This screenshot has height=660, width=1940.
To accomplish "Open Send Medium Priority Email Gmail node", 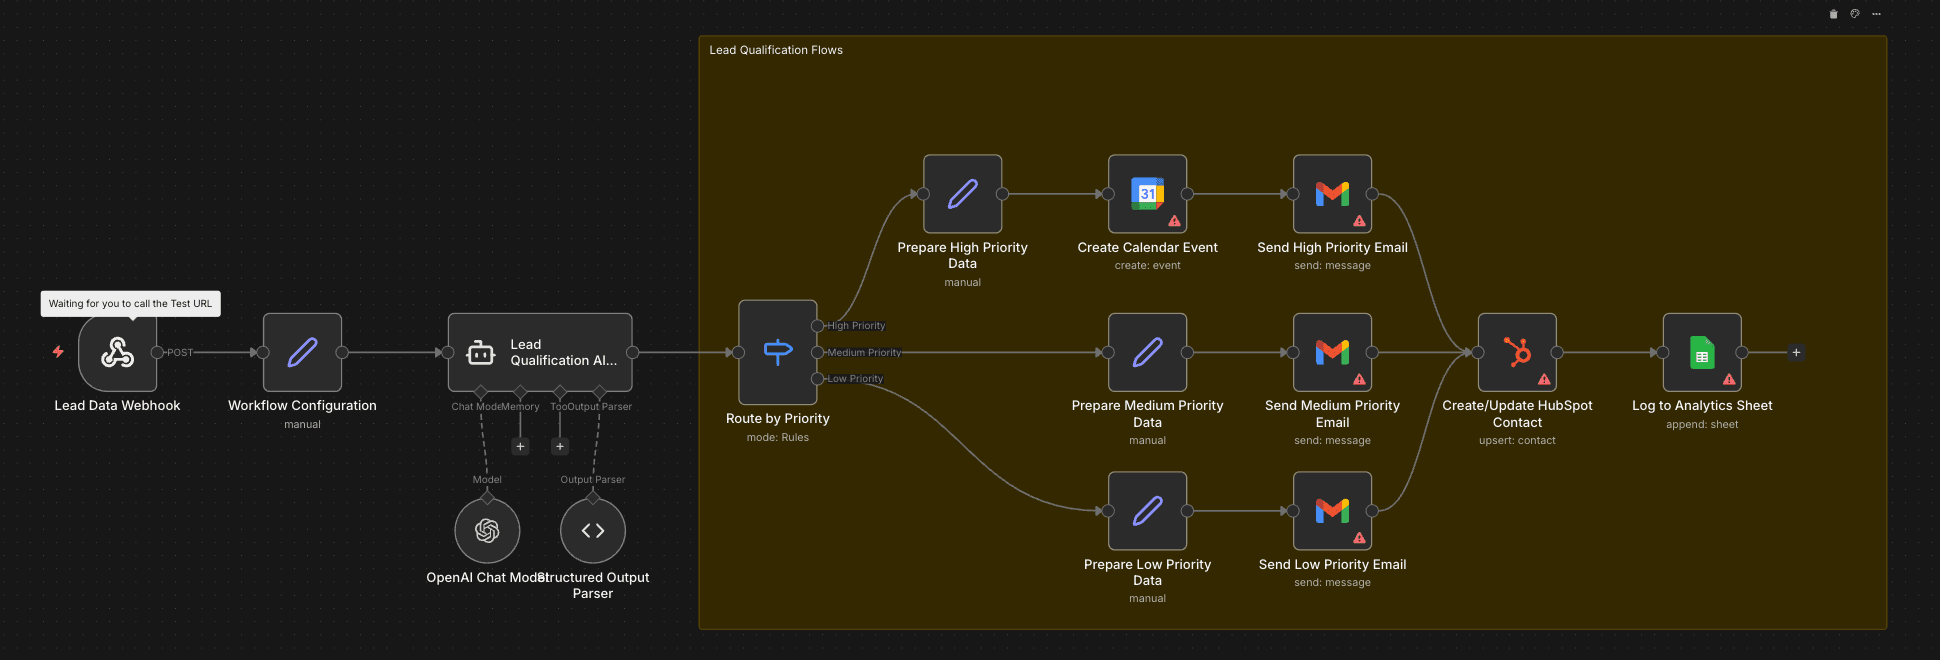I will coord(1332,352).
